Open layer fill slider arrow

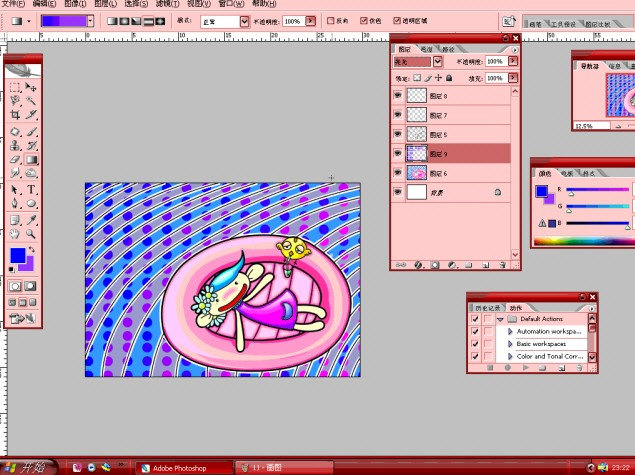pos(513,78)
